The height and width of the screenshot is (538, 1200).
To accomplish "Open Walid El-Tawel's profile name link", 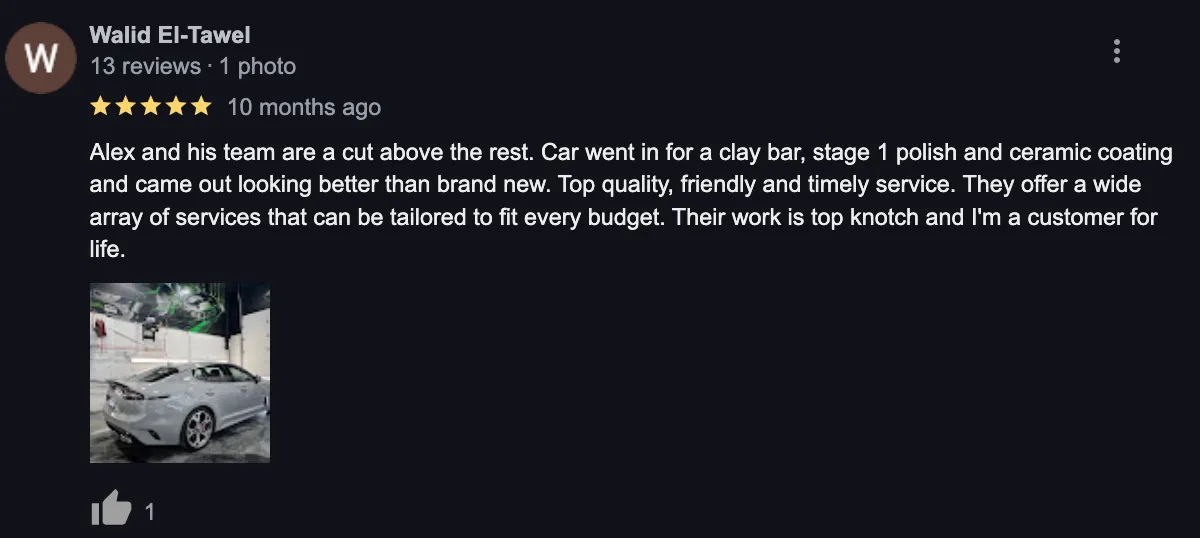I will pyautogui.click(x=170, y=35).
